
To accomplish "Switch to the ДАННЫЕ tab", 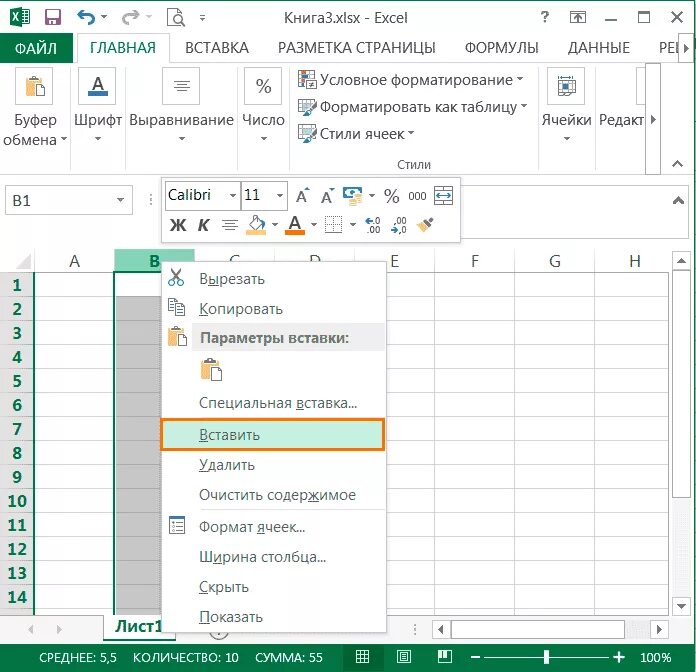I will 598,47.
